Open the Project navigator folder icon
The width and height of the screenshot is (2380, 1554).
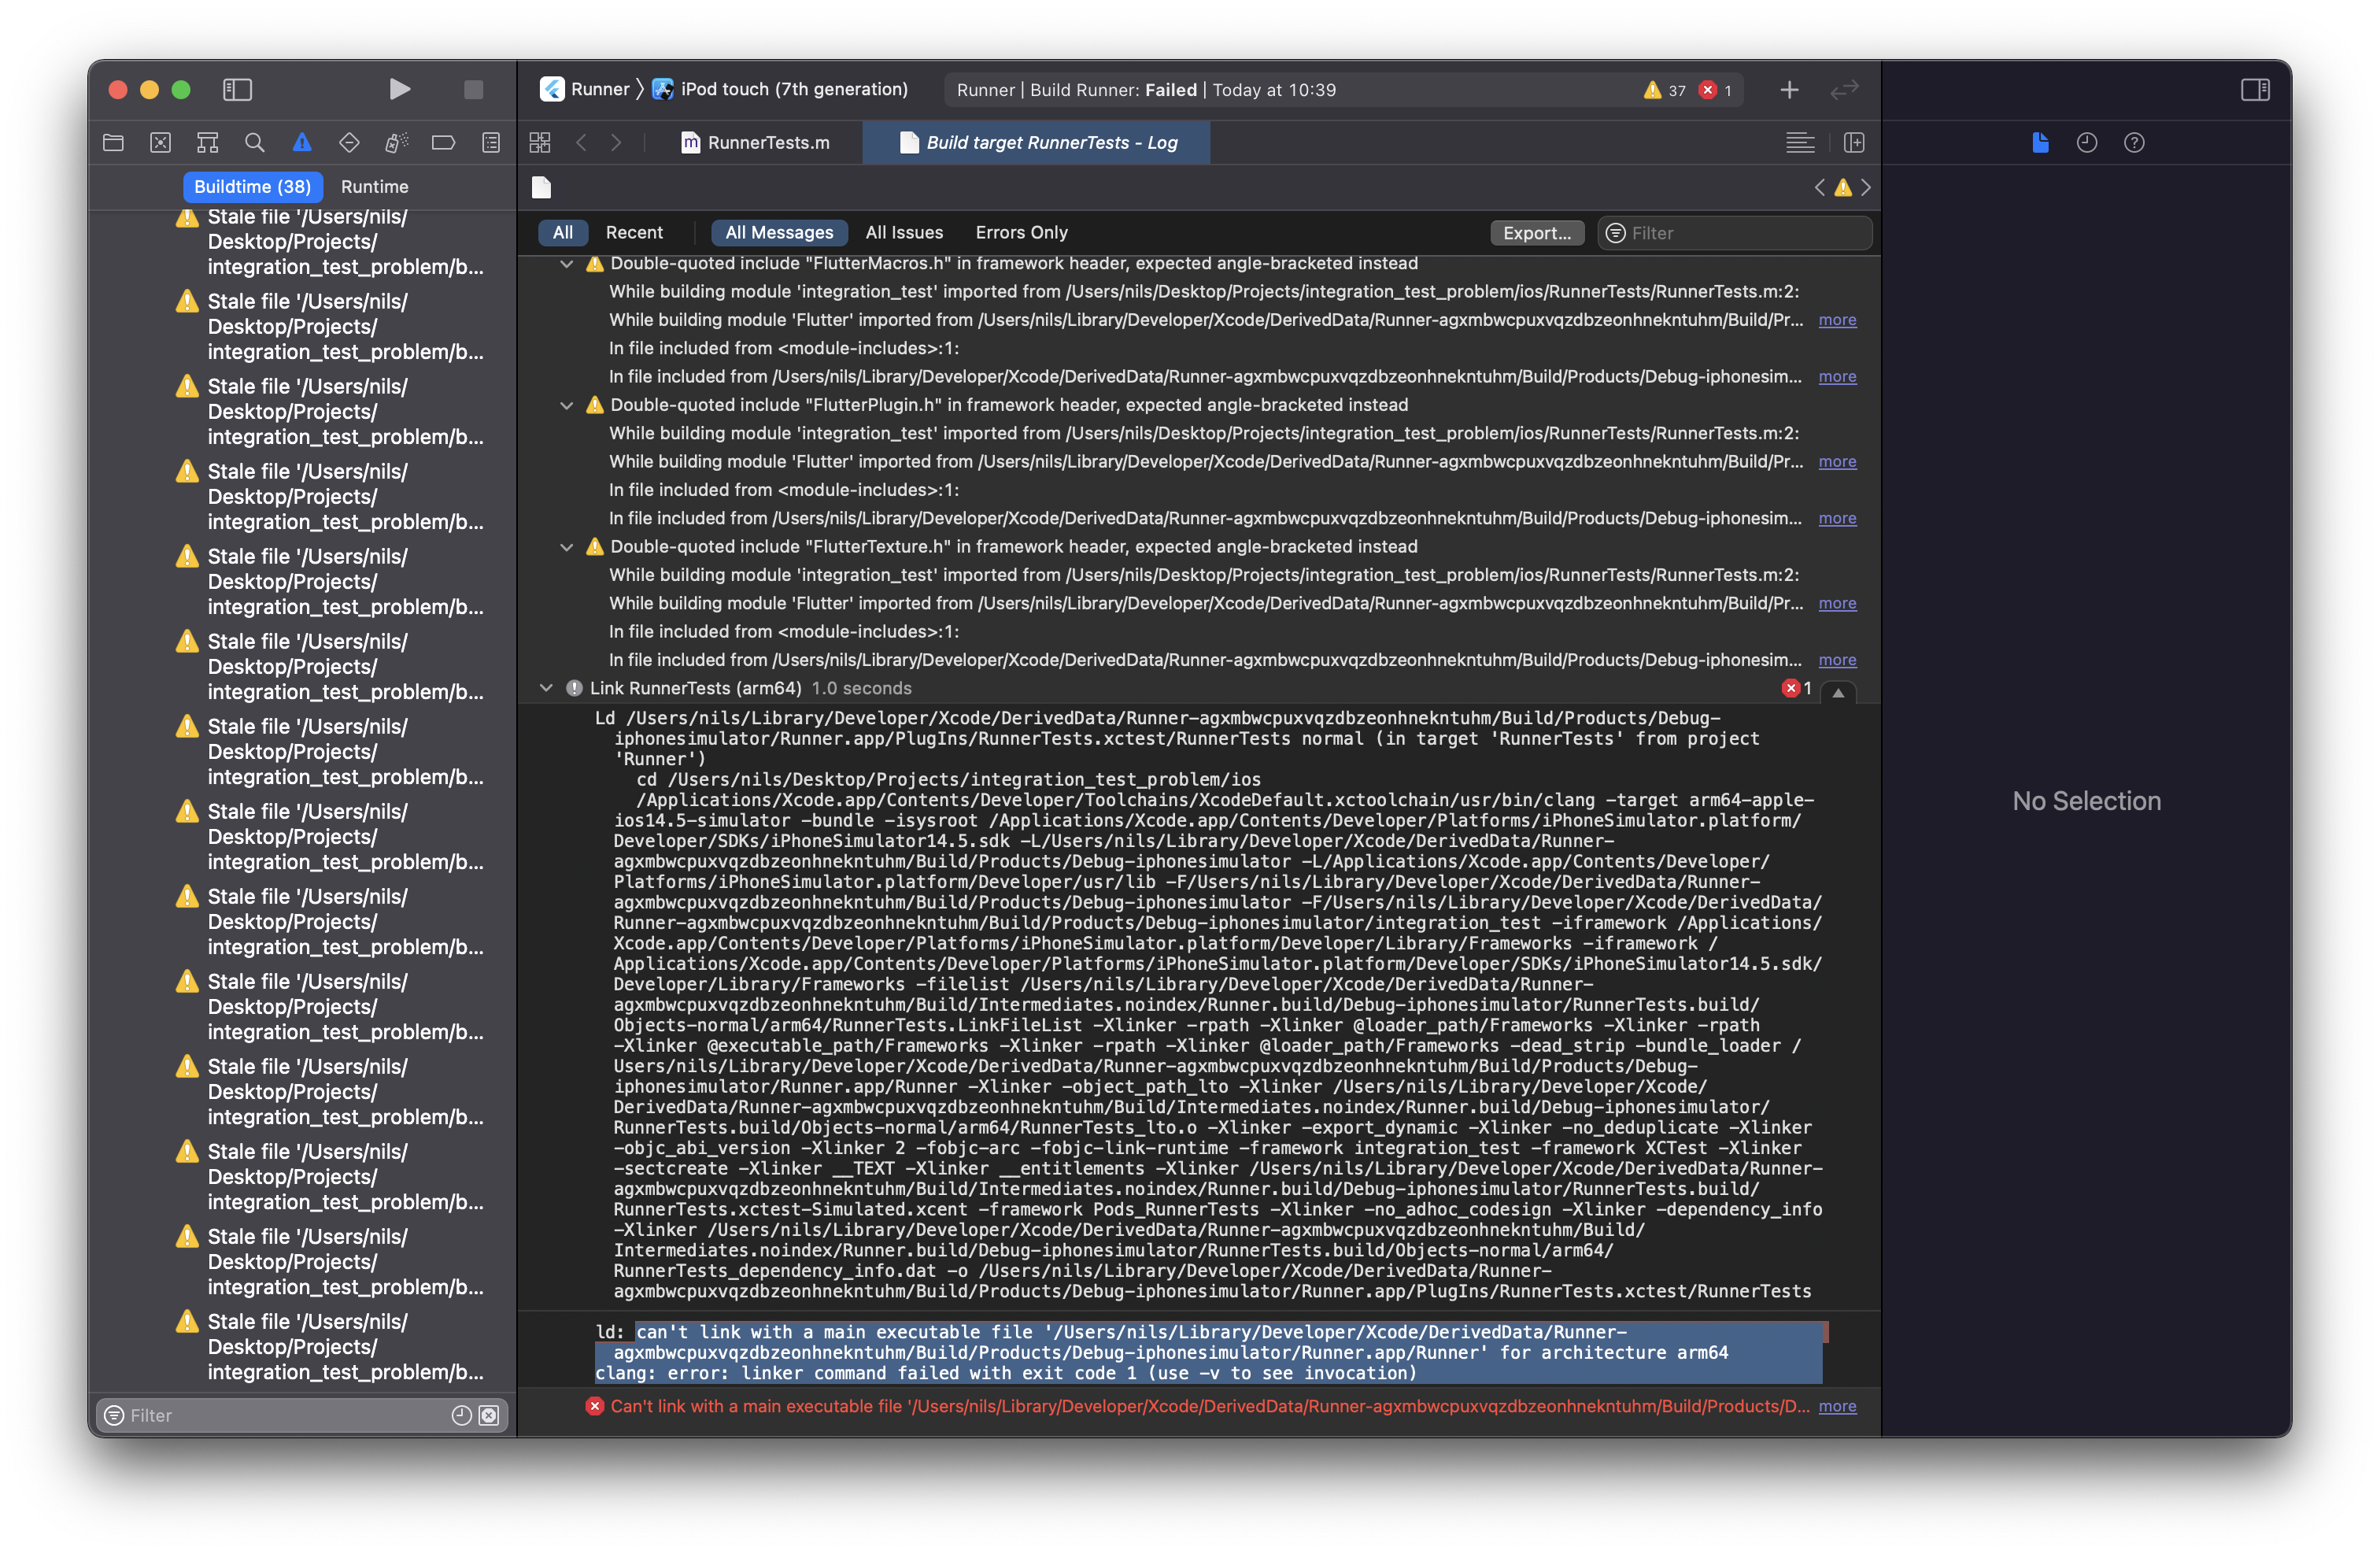113,143
